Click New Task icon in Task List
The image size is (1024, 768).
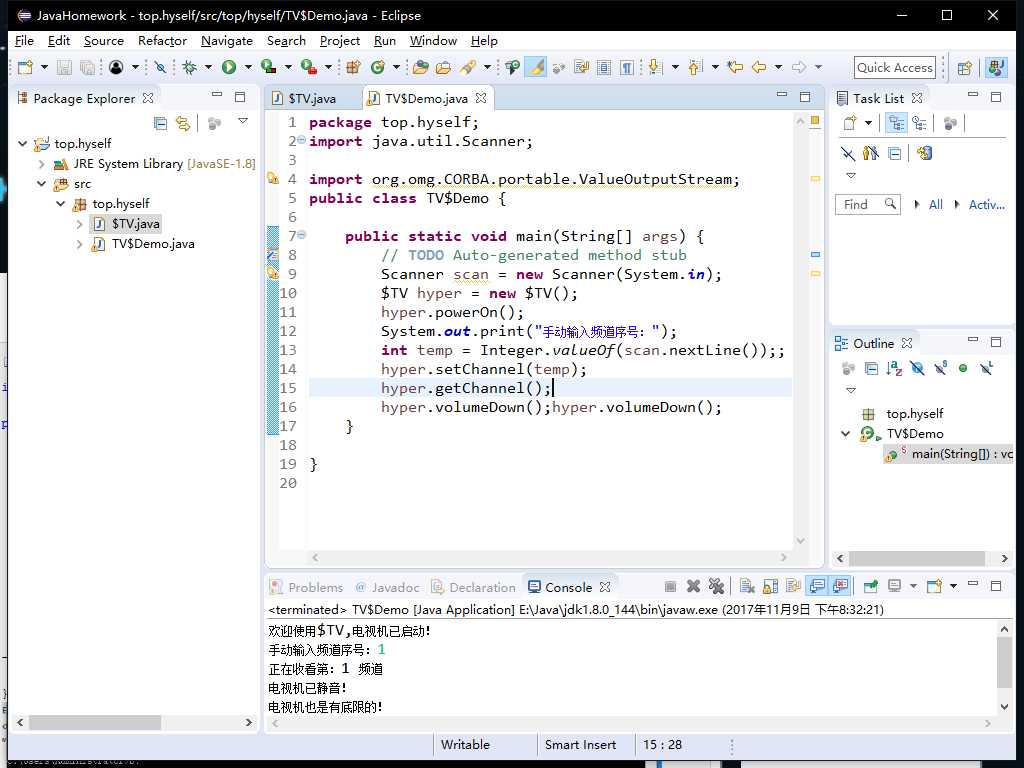point(850,123)
